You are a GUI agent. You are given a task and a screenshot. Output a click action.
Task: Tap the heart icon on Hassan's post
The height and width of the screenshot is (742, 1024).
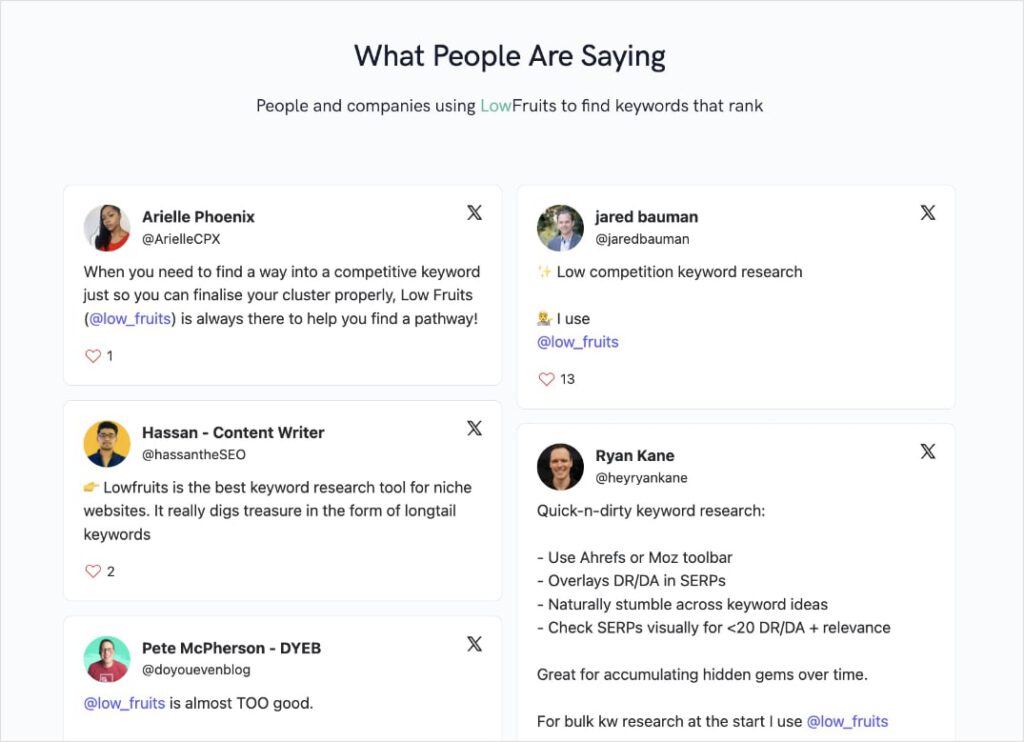[x=93, y=571]
